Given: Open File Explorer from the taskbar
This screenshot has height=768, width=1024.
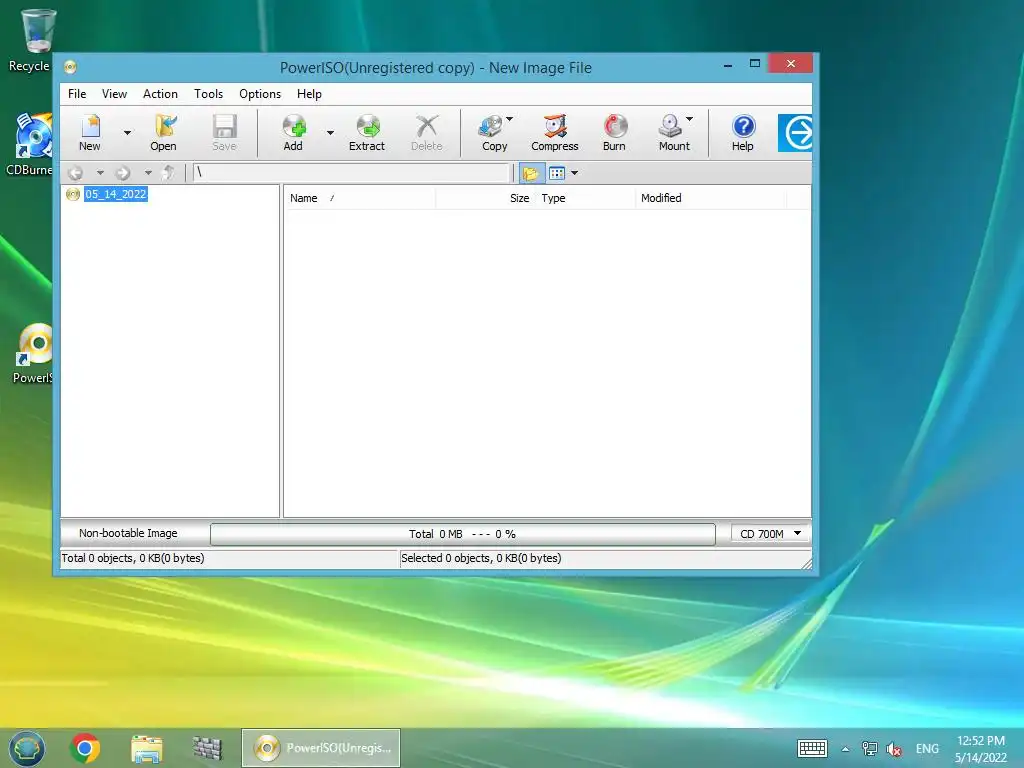Looking at the screenshot, I should click(x=147, y=748).
